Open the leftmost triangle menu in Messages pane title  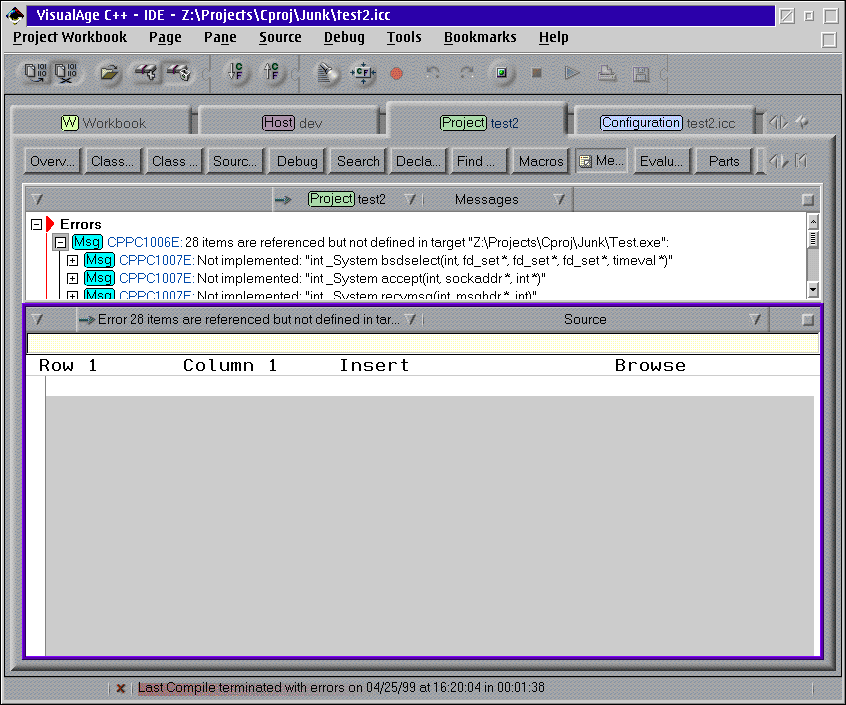click(x=37, y=200)
